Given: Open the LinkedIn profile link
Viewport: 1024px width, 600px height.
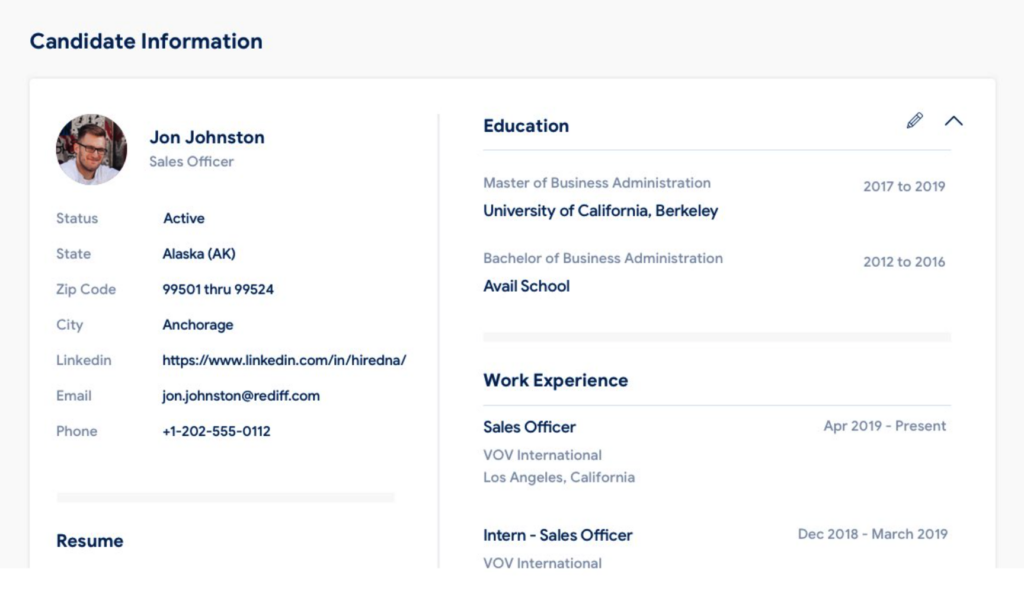Looking at the screenshot, I should (284, 360).
